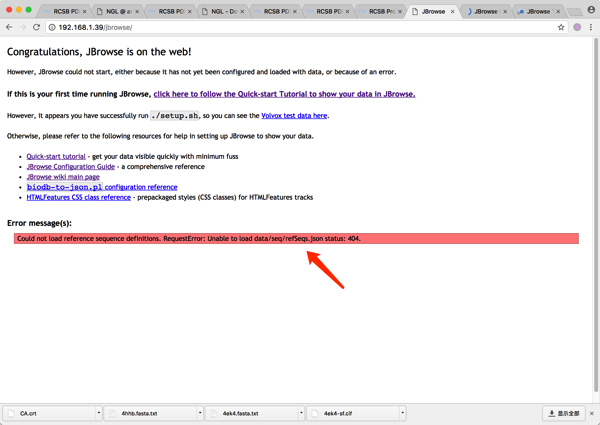
Task: Close the 'NGL - Do' tab
Action: coord(242,11)
